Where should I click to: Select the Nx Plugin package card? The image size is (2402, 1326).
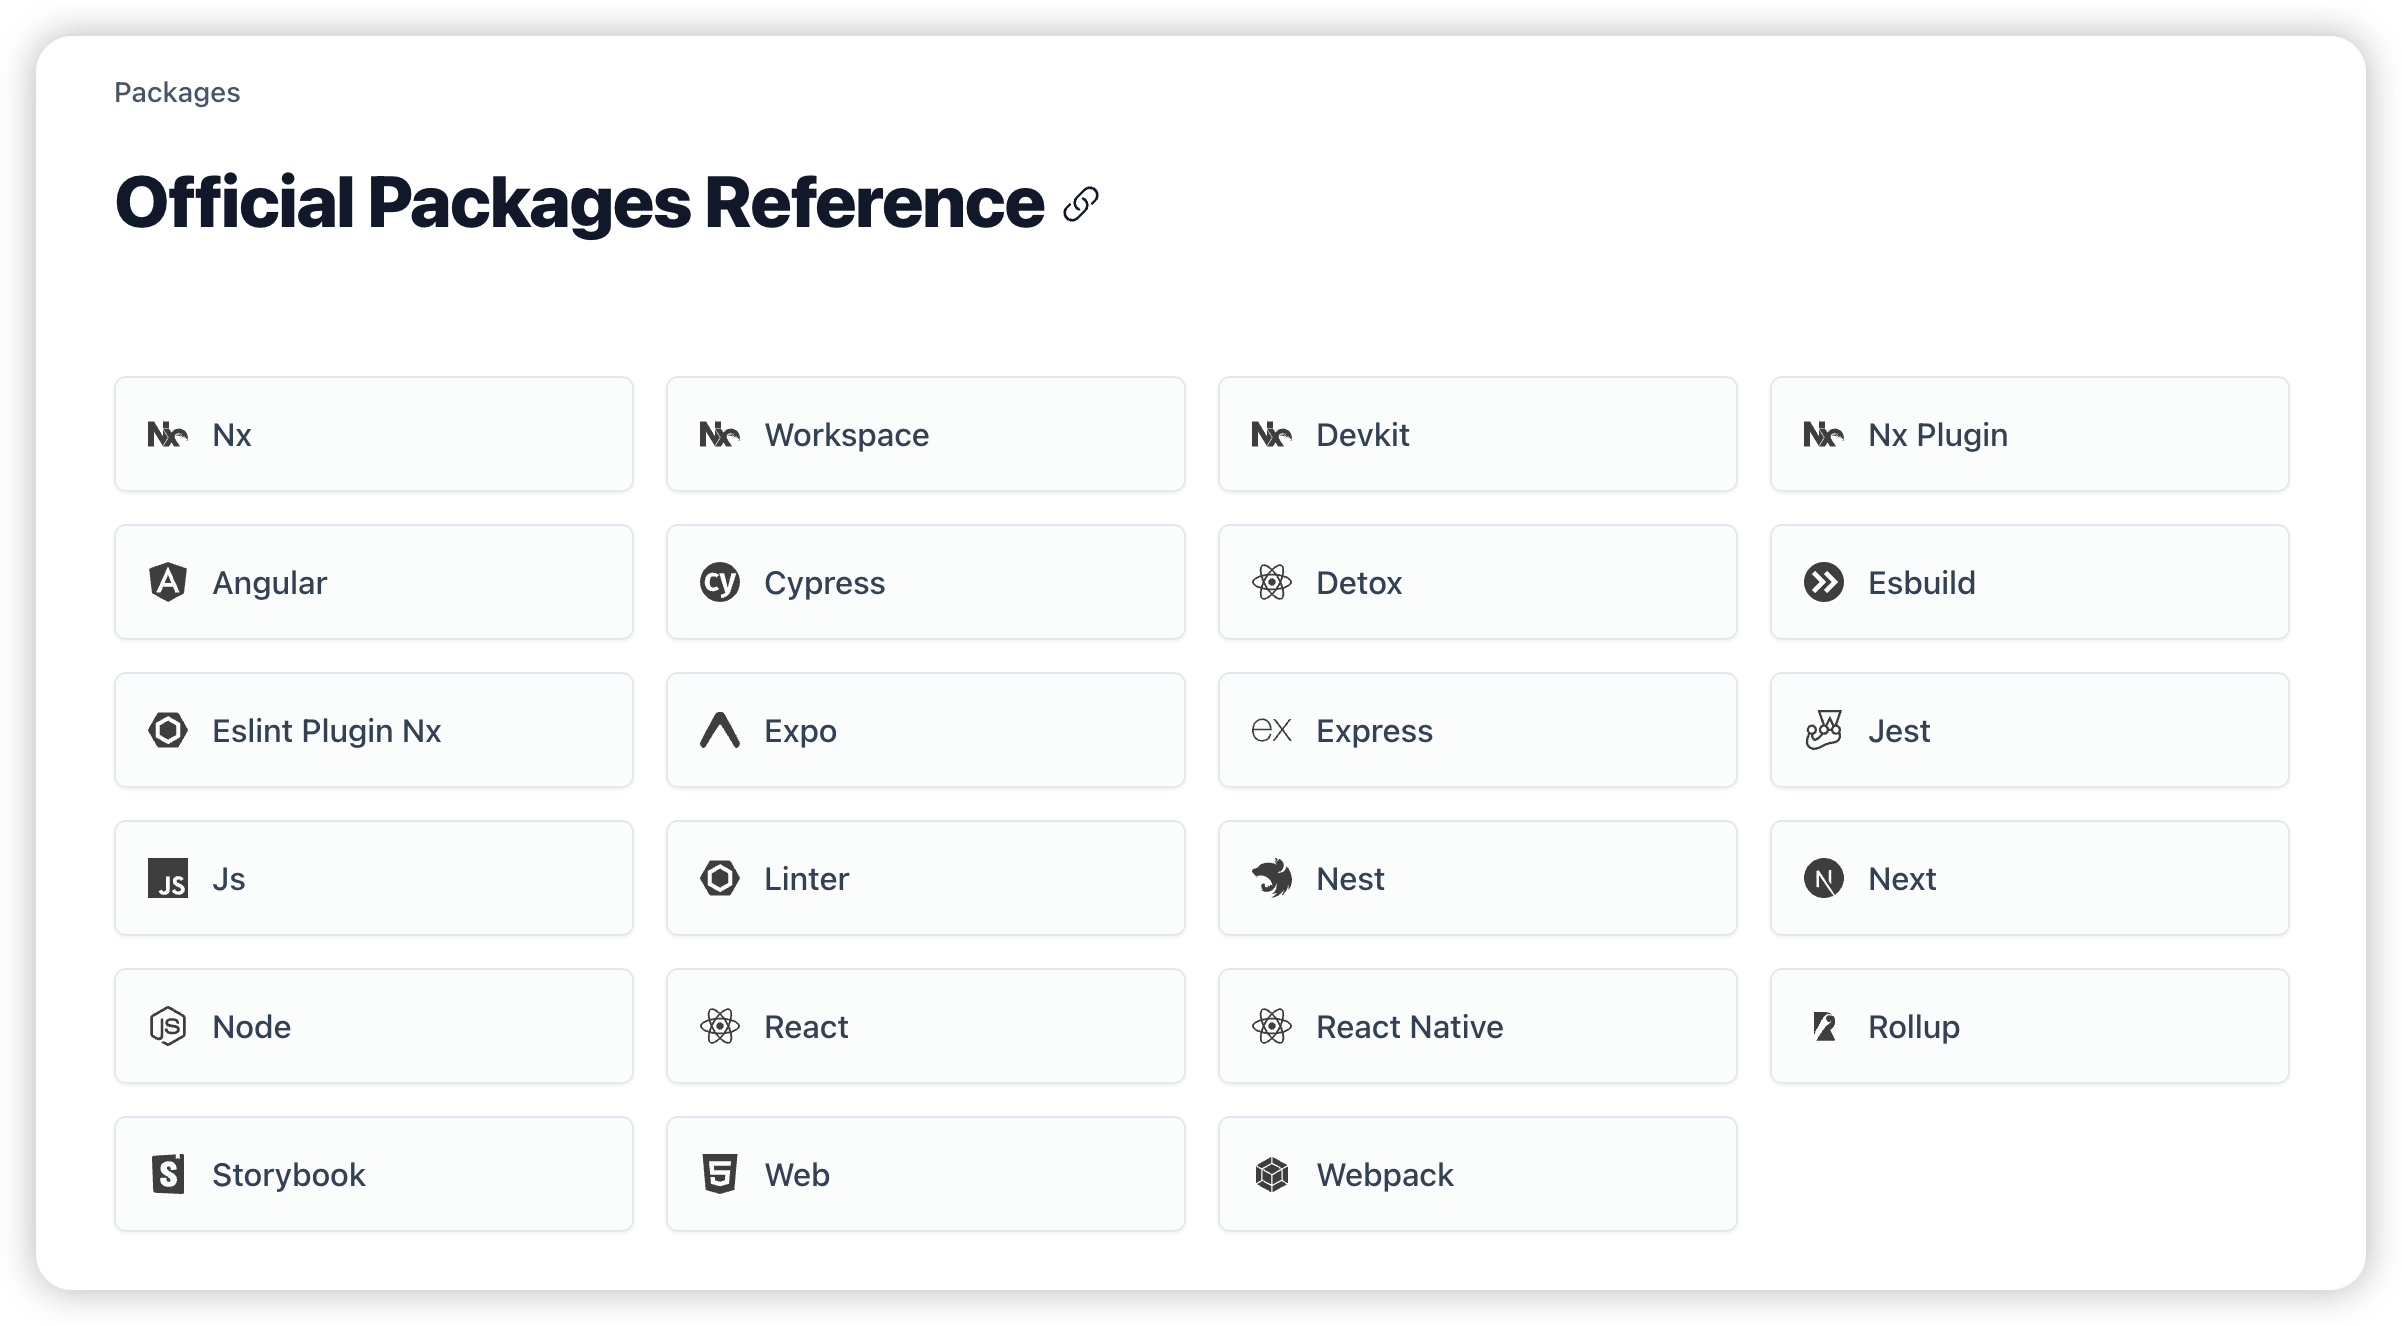click(2029, 434)
